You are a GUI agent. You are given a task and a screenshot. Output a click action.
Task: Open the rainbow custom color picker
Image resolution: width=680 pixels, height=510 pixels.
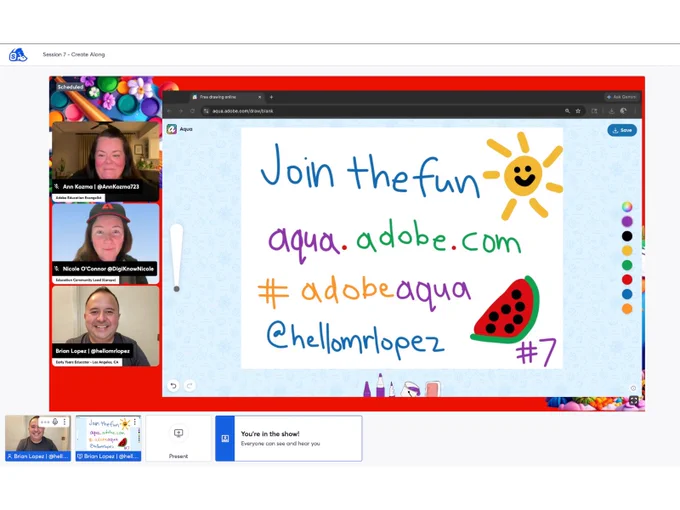click(x=627, y=207)
